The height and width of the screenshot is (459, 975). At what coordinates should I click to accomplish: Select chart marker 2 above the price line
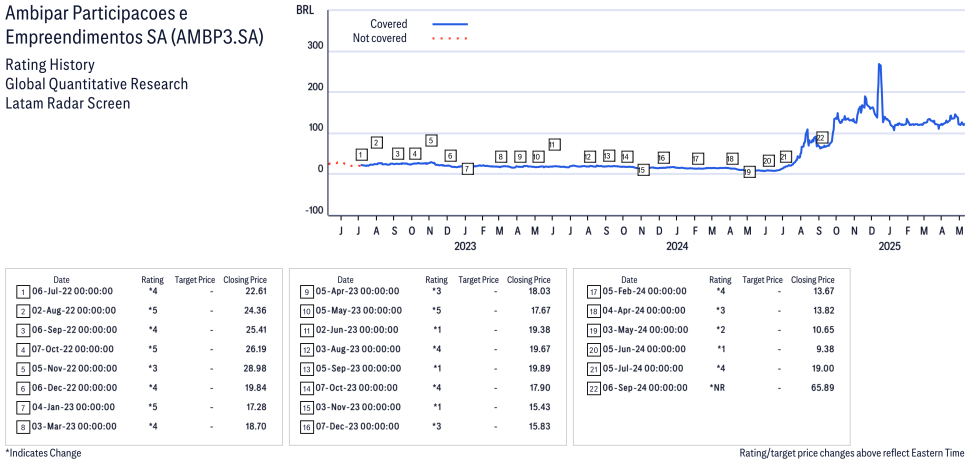376,142
